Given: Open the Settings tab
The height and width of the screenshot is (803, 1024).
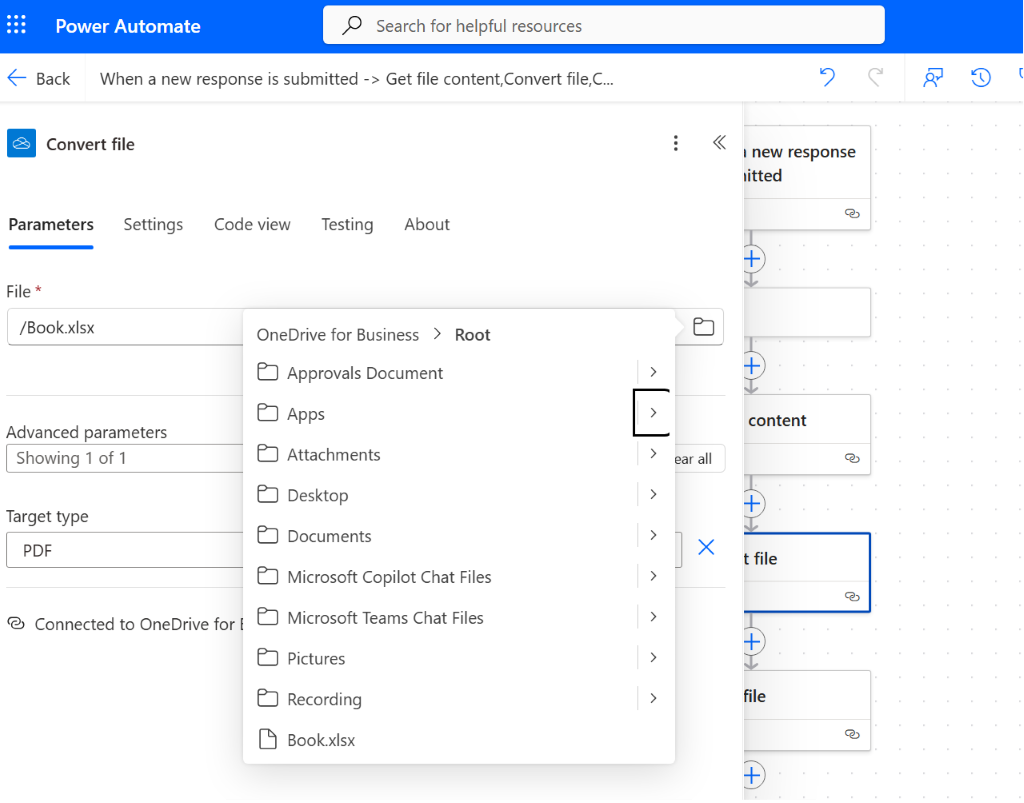Looking at the screenshot, I should (153, 225).
